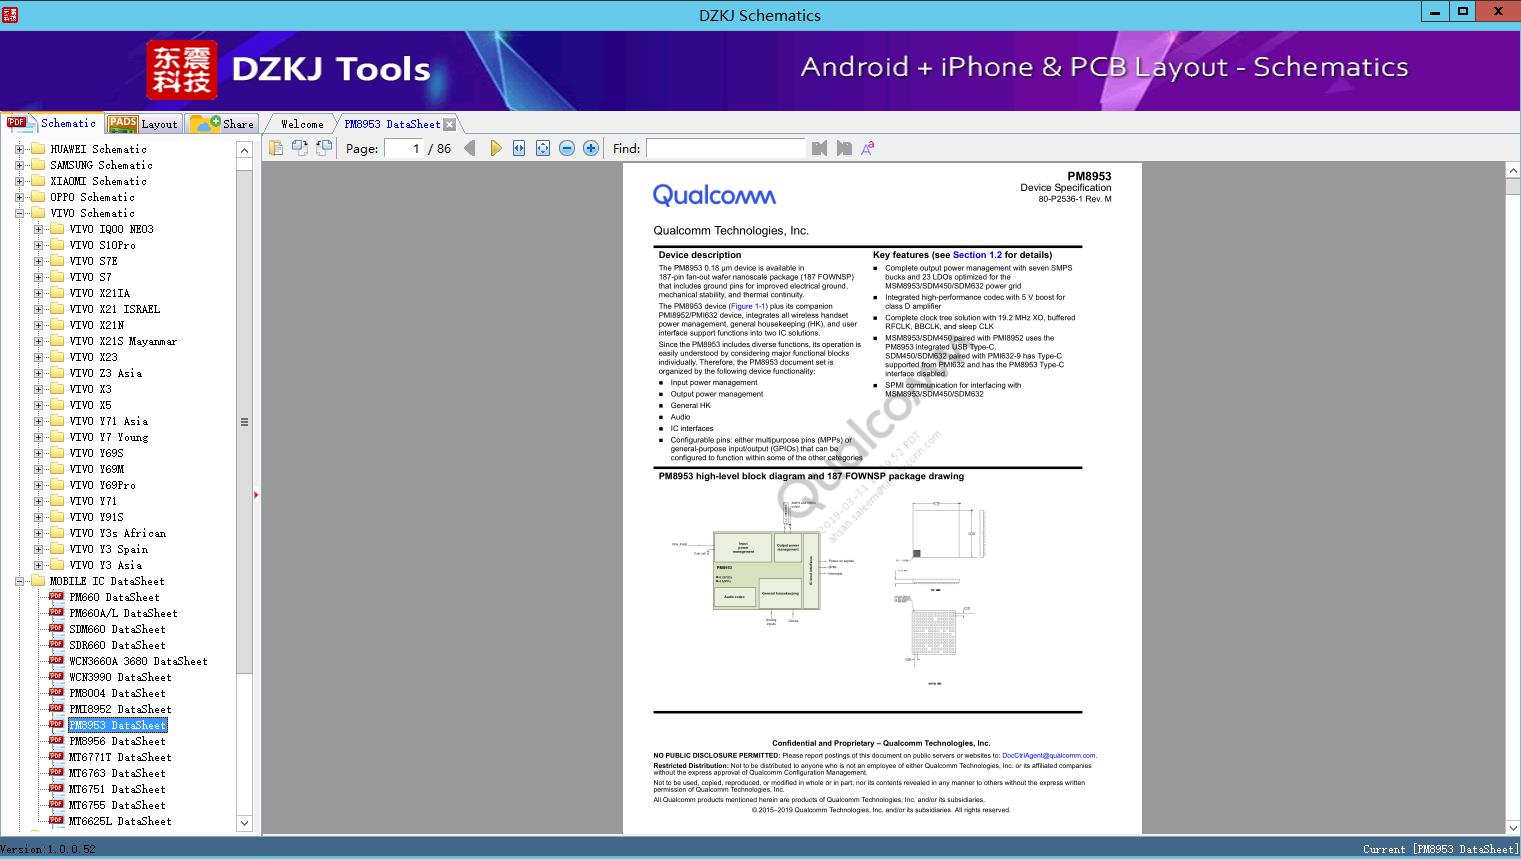Click document scrollbar up arrow

point(1512,171)
